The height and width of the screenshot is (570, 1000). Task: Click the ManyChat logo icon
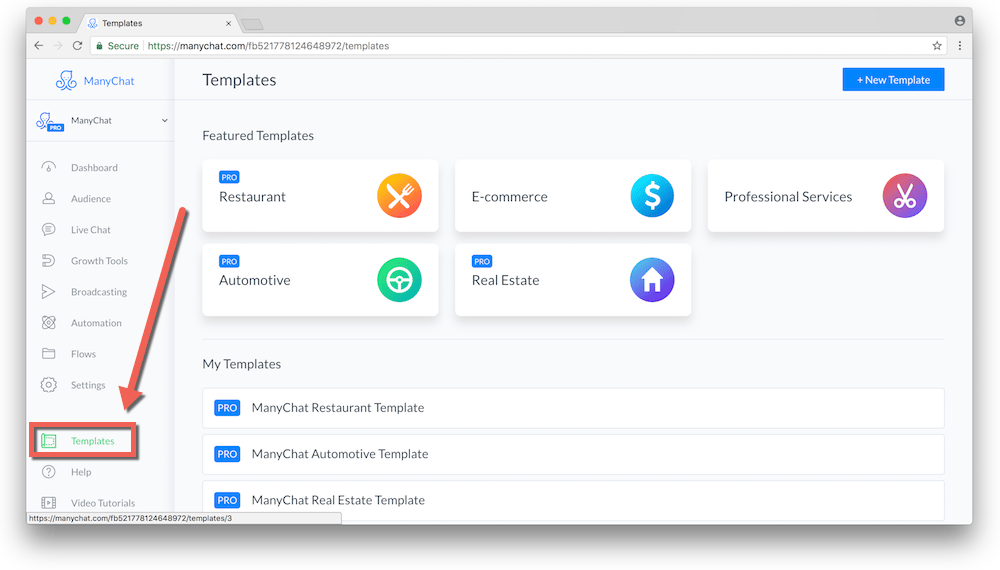66,80
